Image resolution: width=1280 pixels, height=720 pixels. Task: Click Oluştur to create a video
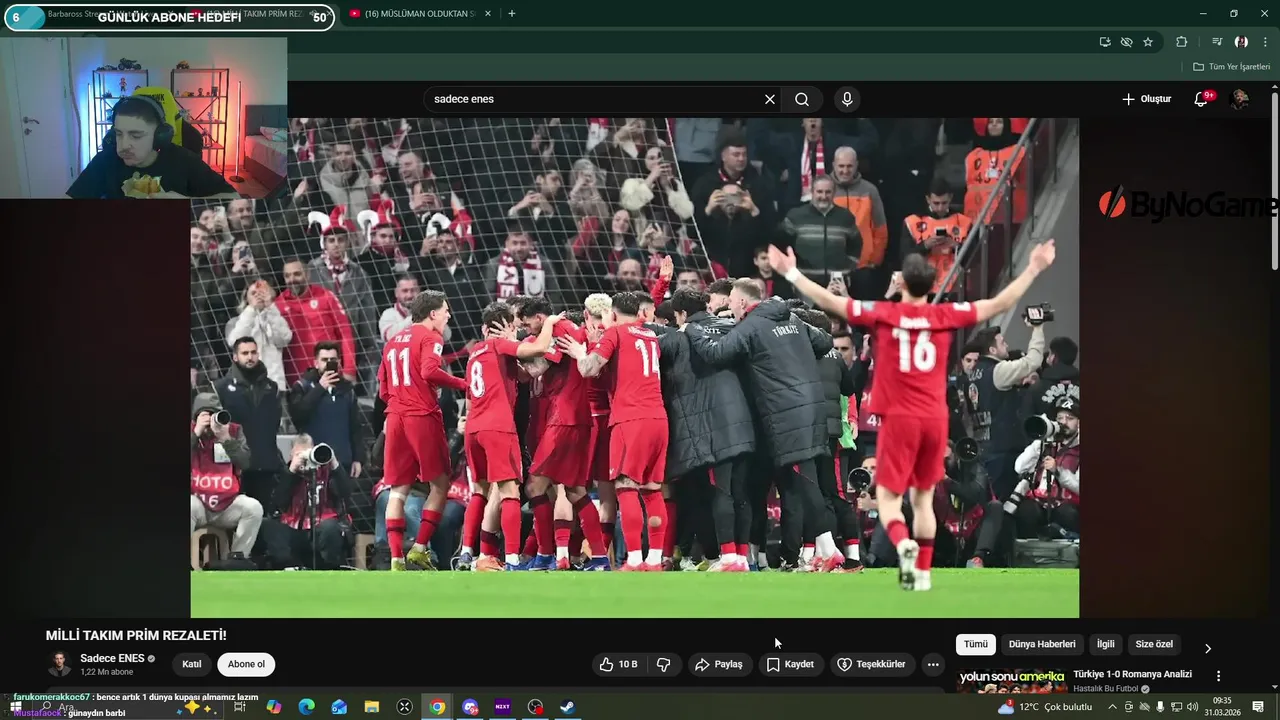coord(1146,99)
